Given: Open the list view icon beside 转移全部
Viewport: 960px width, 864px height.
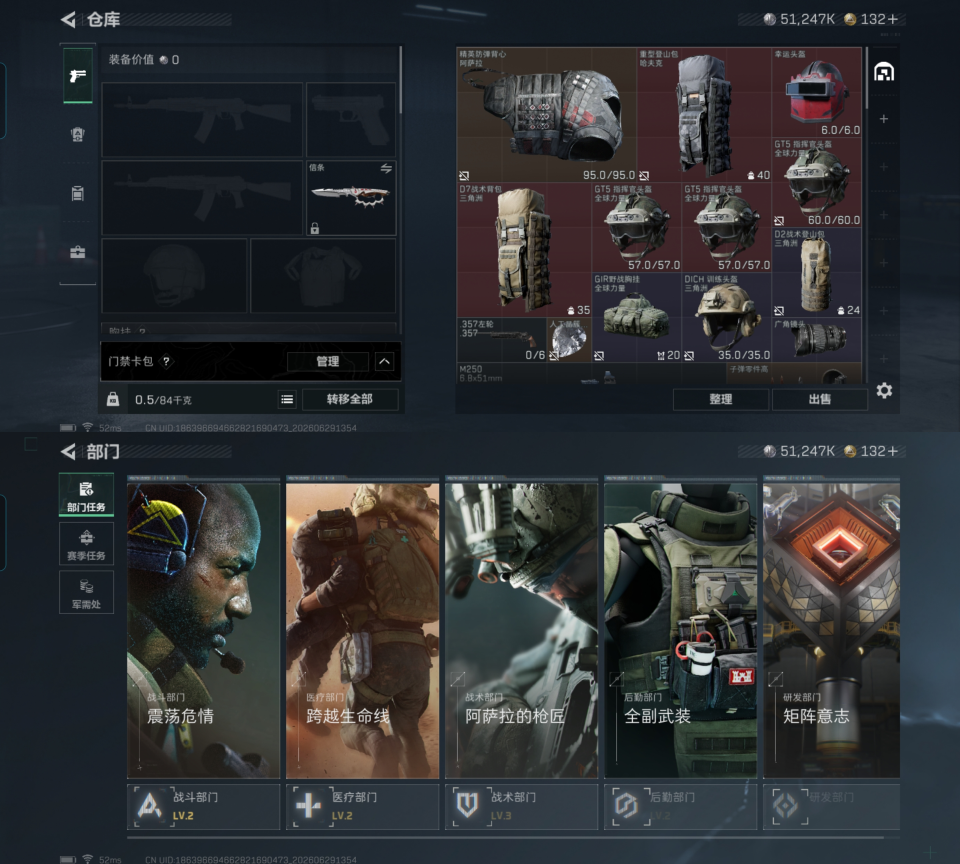Looking at the screenshot, I should coord(287,400).
